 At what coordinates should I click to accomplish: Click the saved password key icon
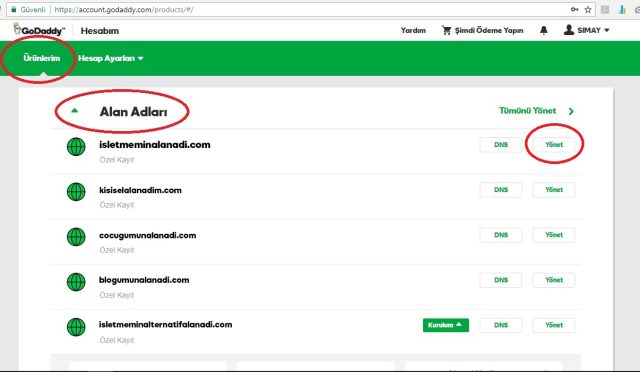tap(575, 9)
